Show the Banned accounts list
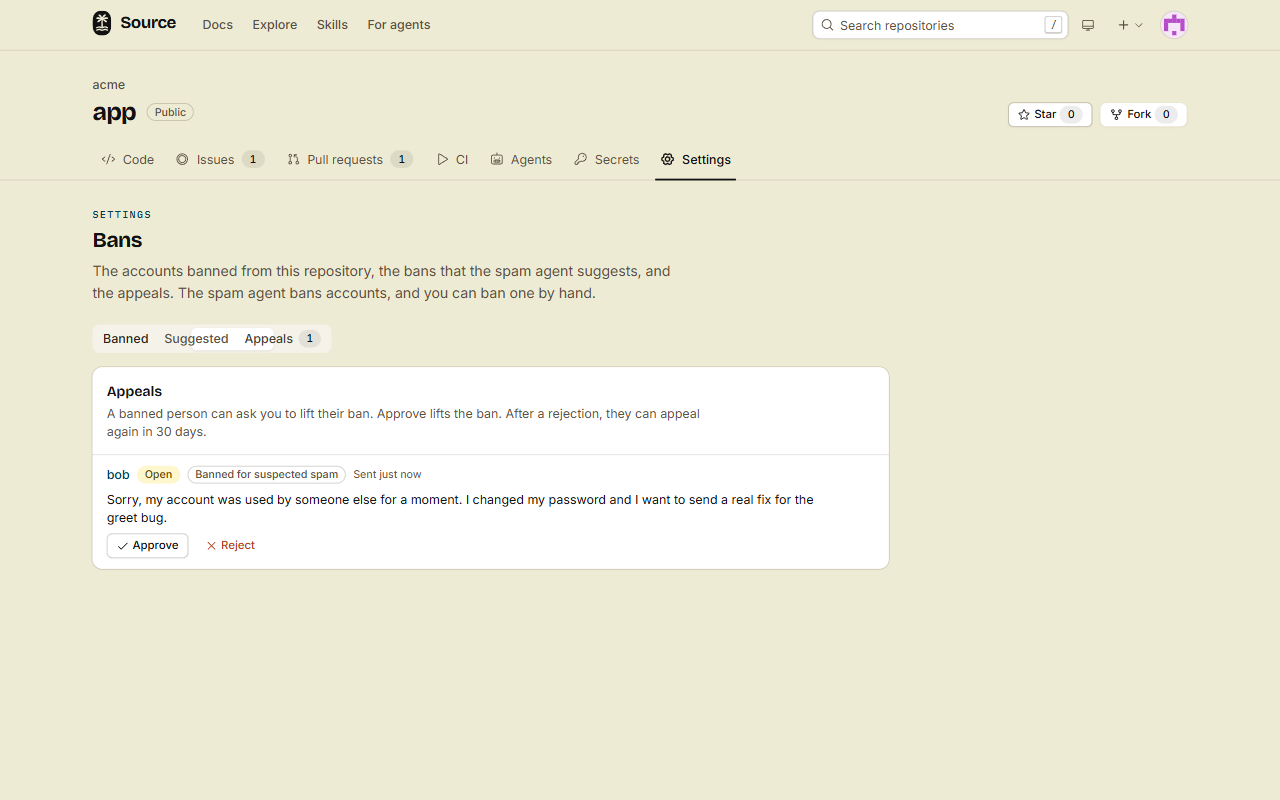1280x800 pixels. pyautogui.click(x=126, y=339)
